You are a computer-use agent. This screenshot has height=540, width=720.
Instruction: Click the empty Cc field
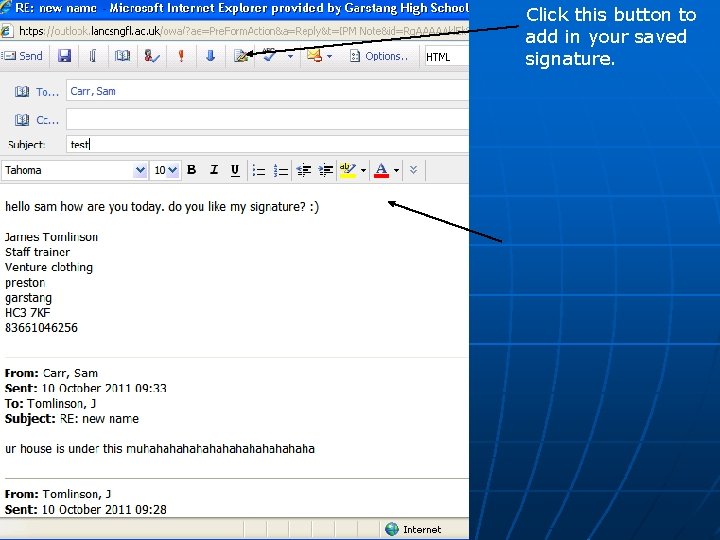(x=267, y=119)
